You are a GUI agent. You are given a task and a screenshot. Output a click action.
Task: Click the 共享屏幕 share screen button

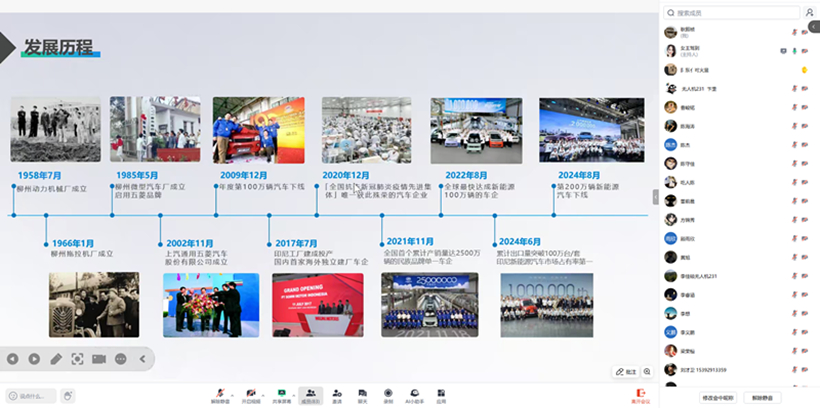click(281, 396)
